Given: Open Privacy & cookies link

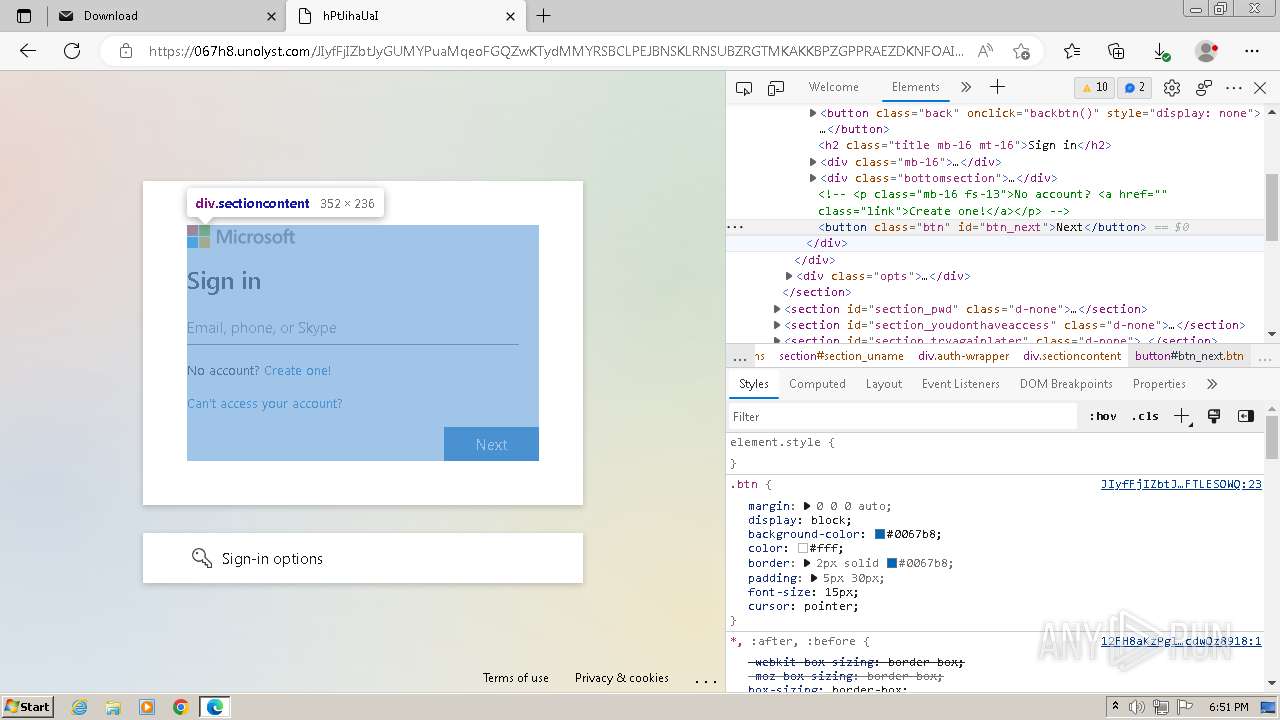Looking at the screenshot, I should 622,677.
